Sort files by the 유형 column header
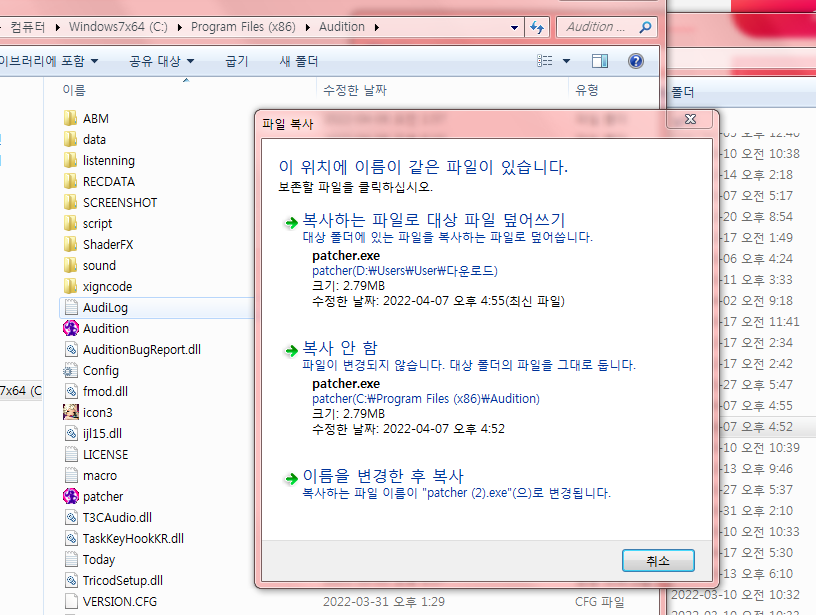This screenshot has height=615, width=816. coord(586,91)
